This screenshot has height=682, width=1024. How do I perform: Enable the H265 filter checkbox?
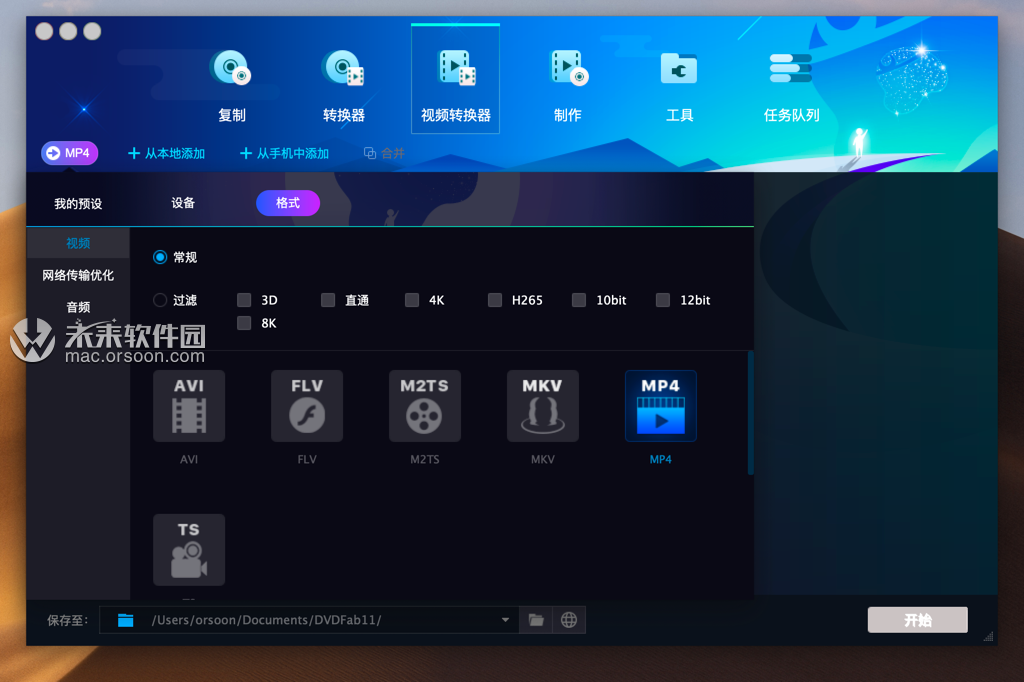click(495, 300)
